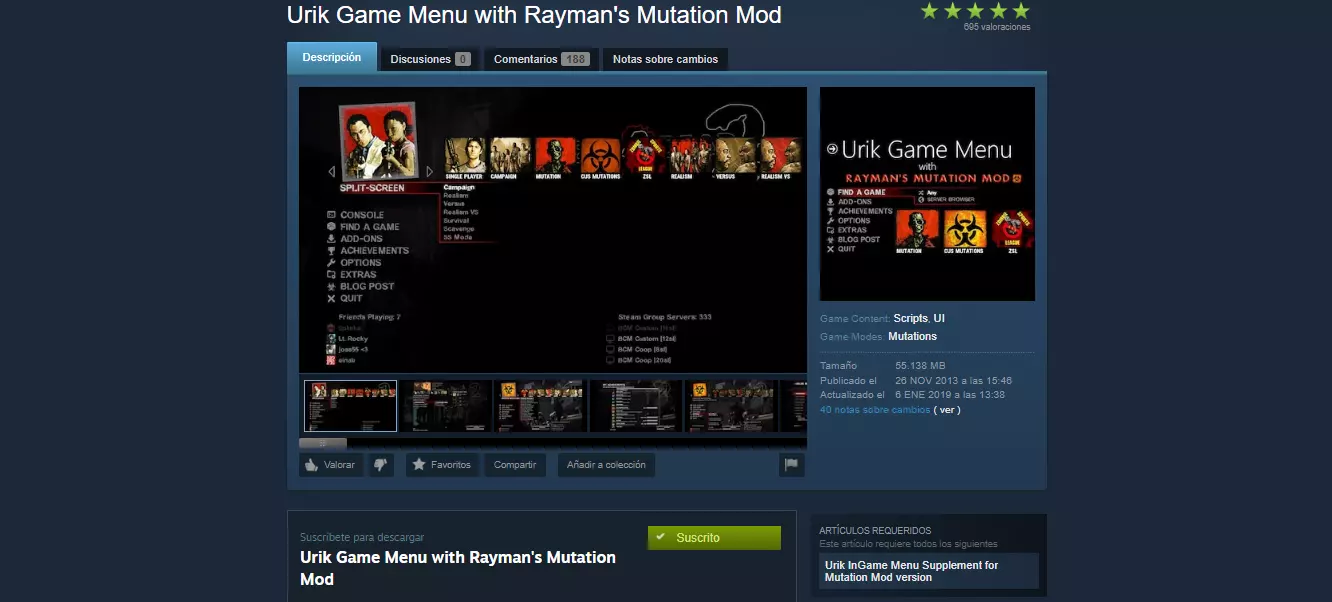Image resolution: width=1332 pixels, height=602 pixels.
Task: Open the Comentarios tab
Action: click(541, 59)
